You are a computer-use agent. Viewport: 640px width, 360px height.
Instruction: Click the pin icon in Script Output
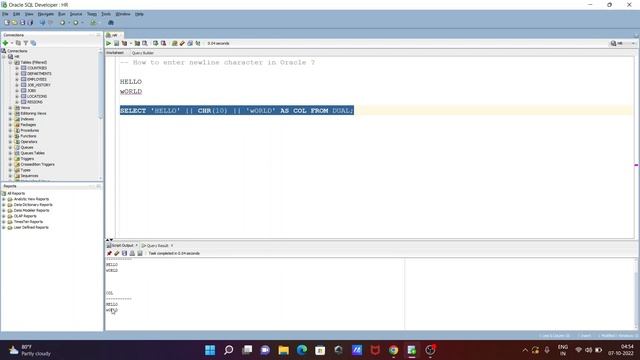pyautogui.click(x=109, y=253)
